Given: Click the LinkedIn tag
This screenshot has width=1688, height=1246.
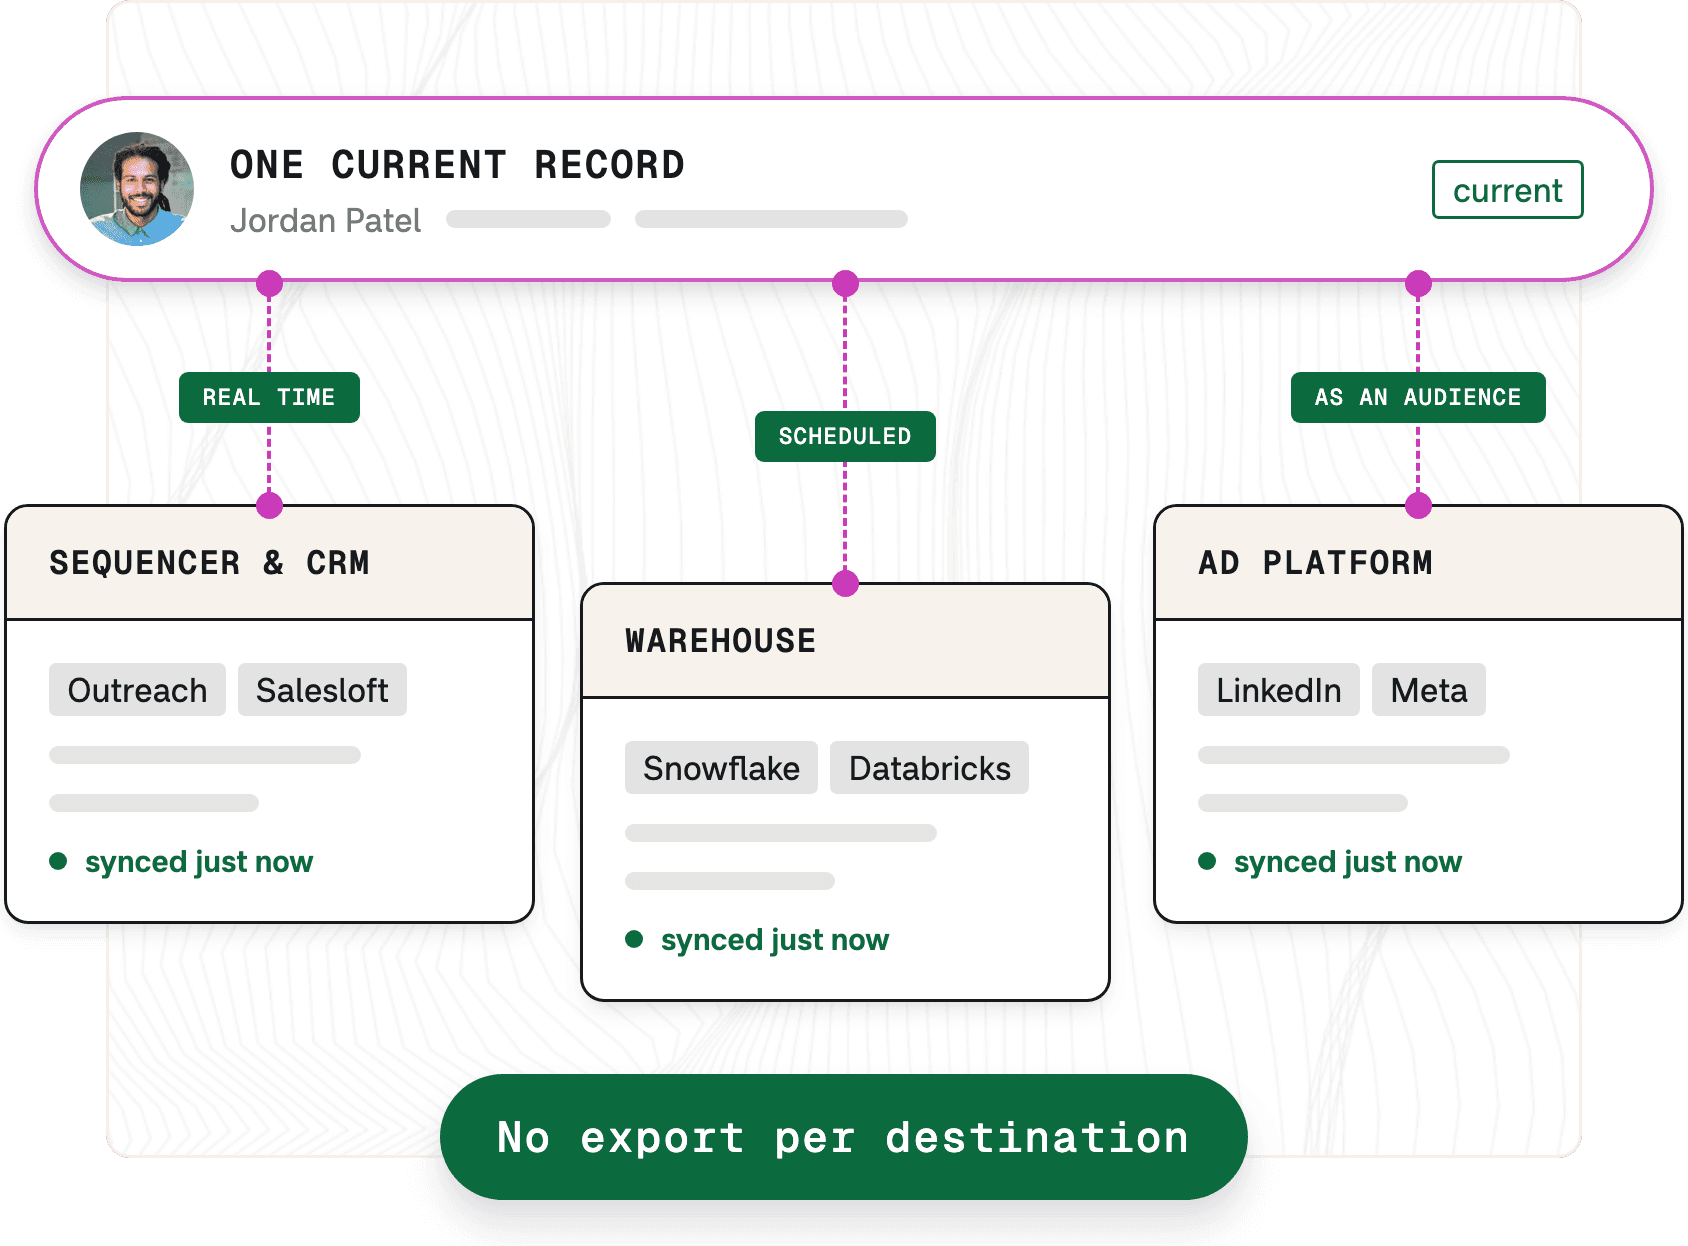Looking at the screenshot, I should pos(1278,690).
